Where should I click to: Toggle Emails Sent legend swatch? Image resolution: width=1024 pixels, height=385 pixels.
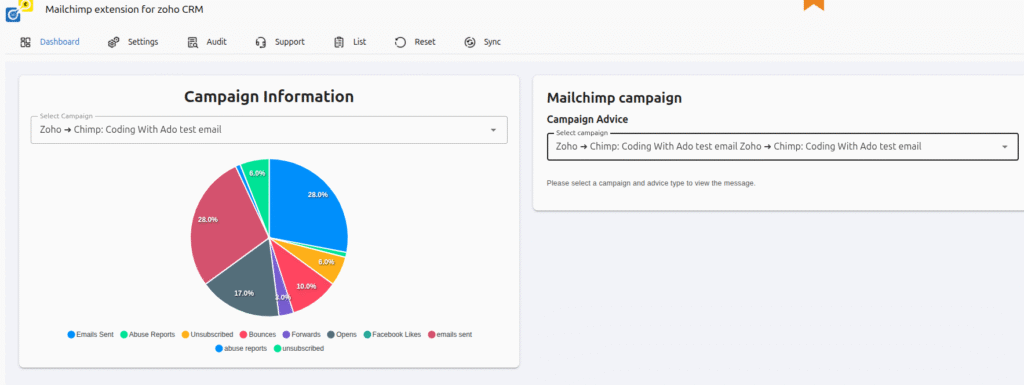coord(71,335)
